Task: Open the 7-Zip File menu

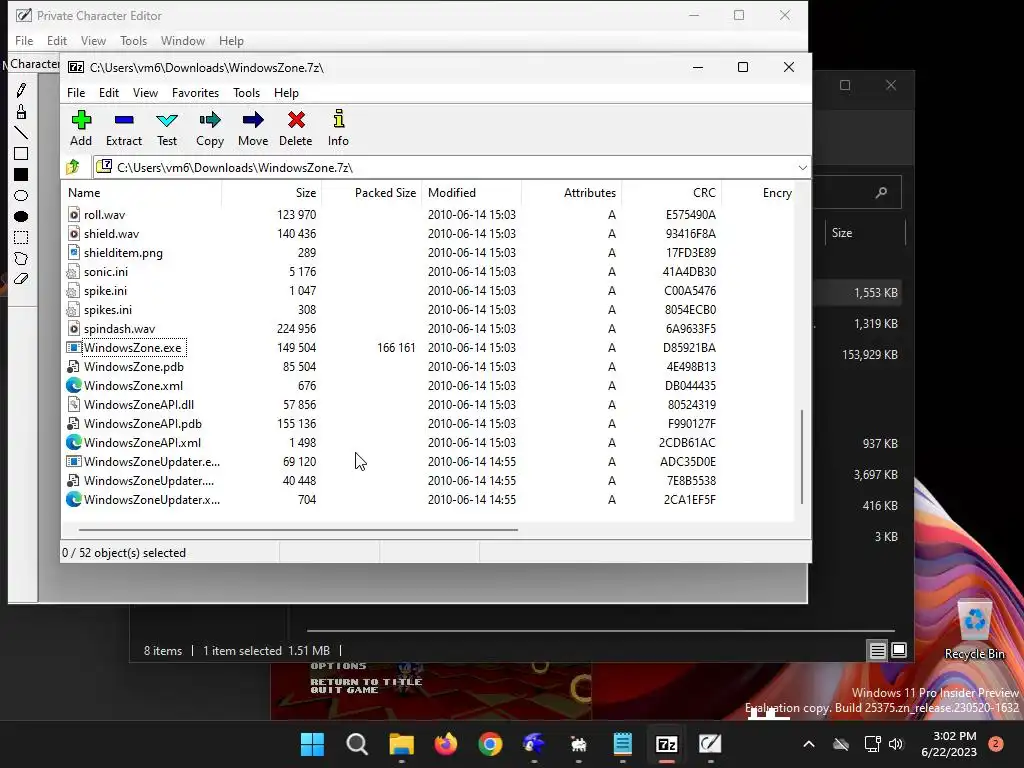Action: pyautogui.click(x=76, y=93)
